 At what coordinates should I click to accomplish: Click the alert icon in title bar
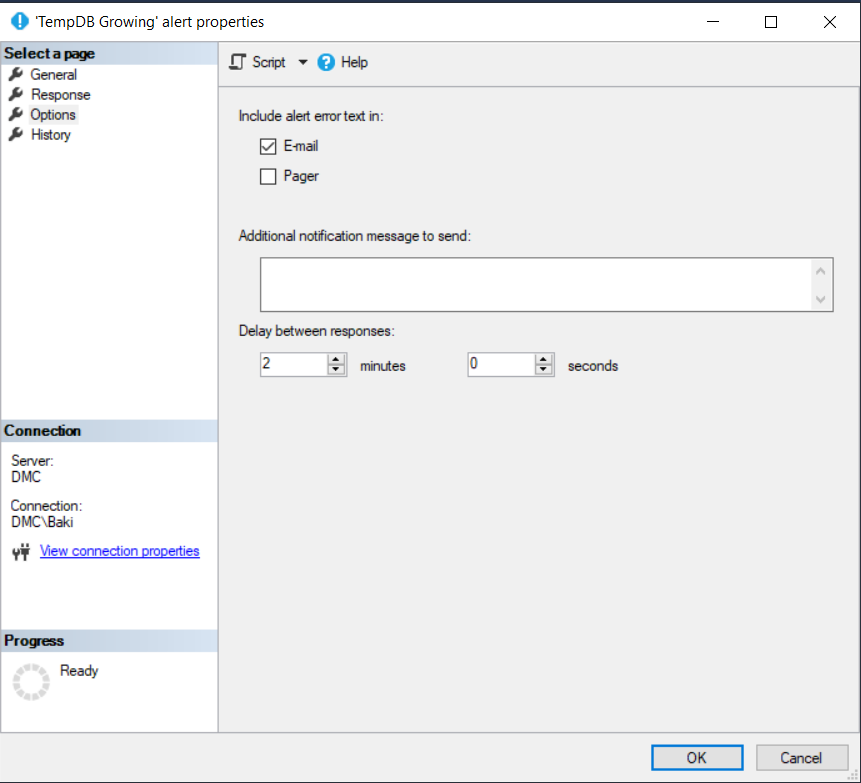click(19, 21)
